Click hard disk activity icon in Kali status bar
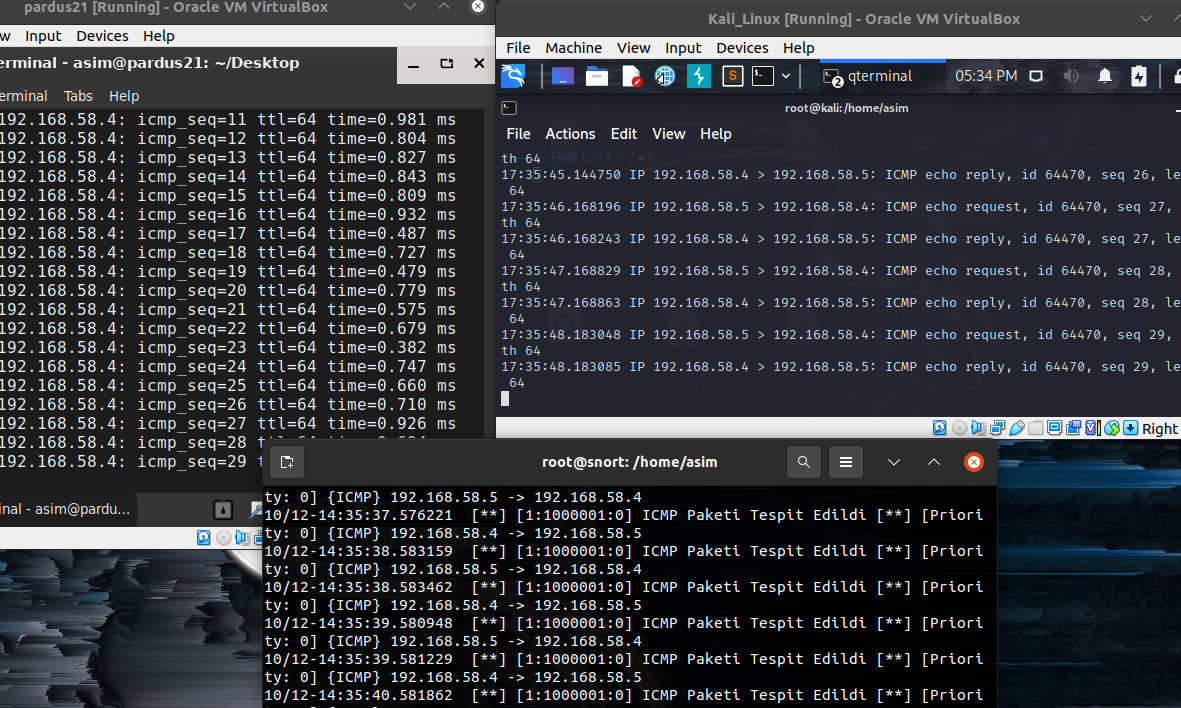The width and height of the screenshot is (1181, 708). pyautogui.click(x=939, y=428)
